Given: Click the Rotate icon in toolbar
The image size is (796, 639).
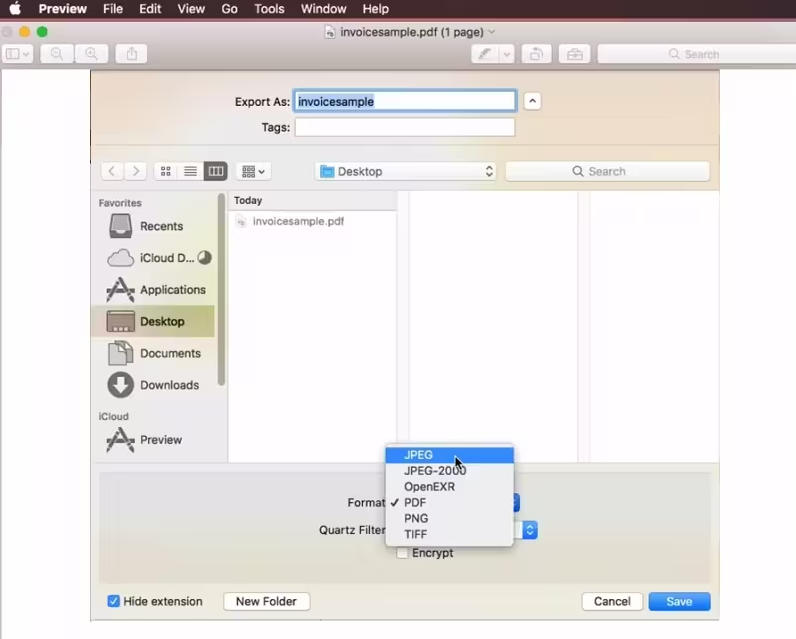Looking at the screenshot, I should click(536, 54).
